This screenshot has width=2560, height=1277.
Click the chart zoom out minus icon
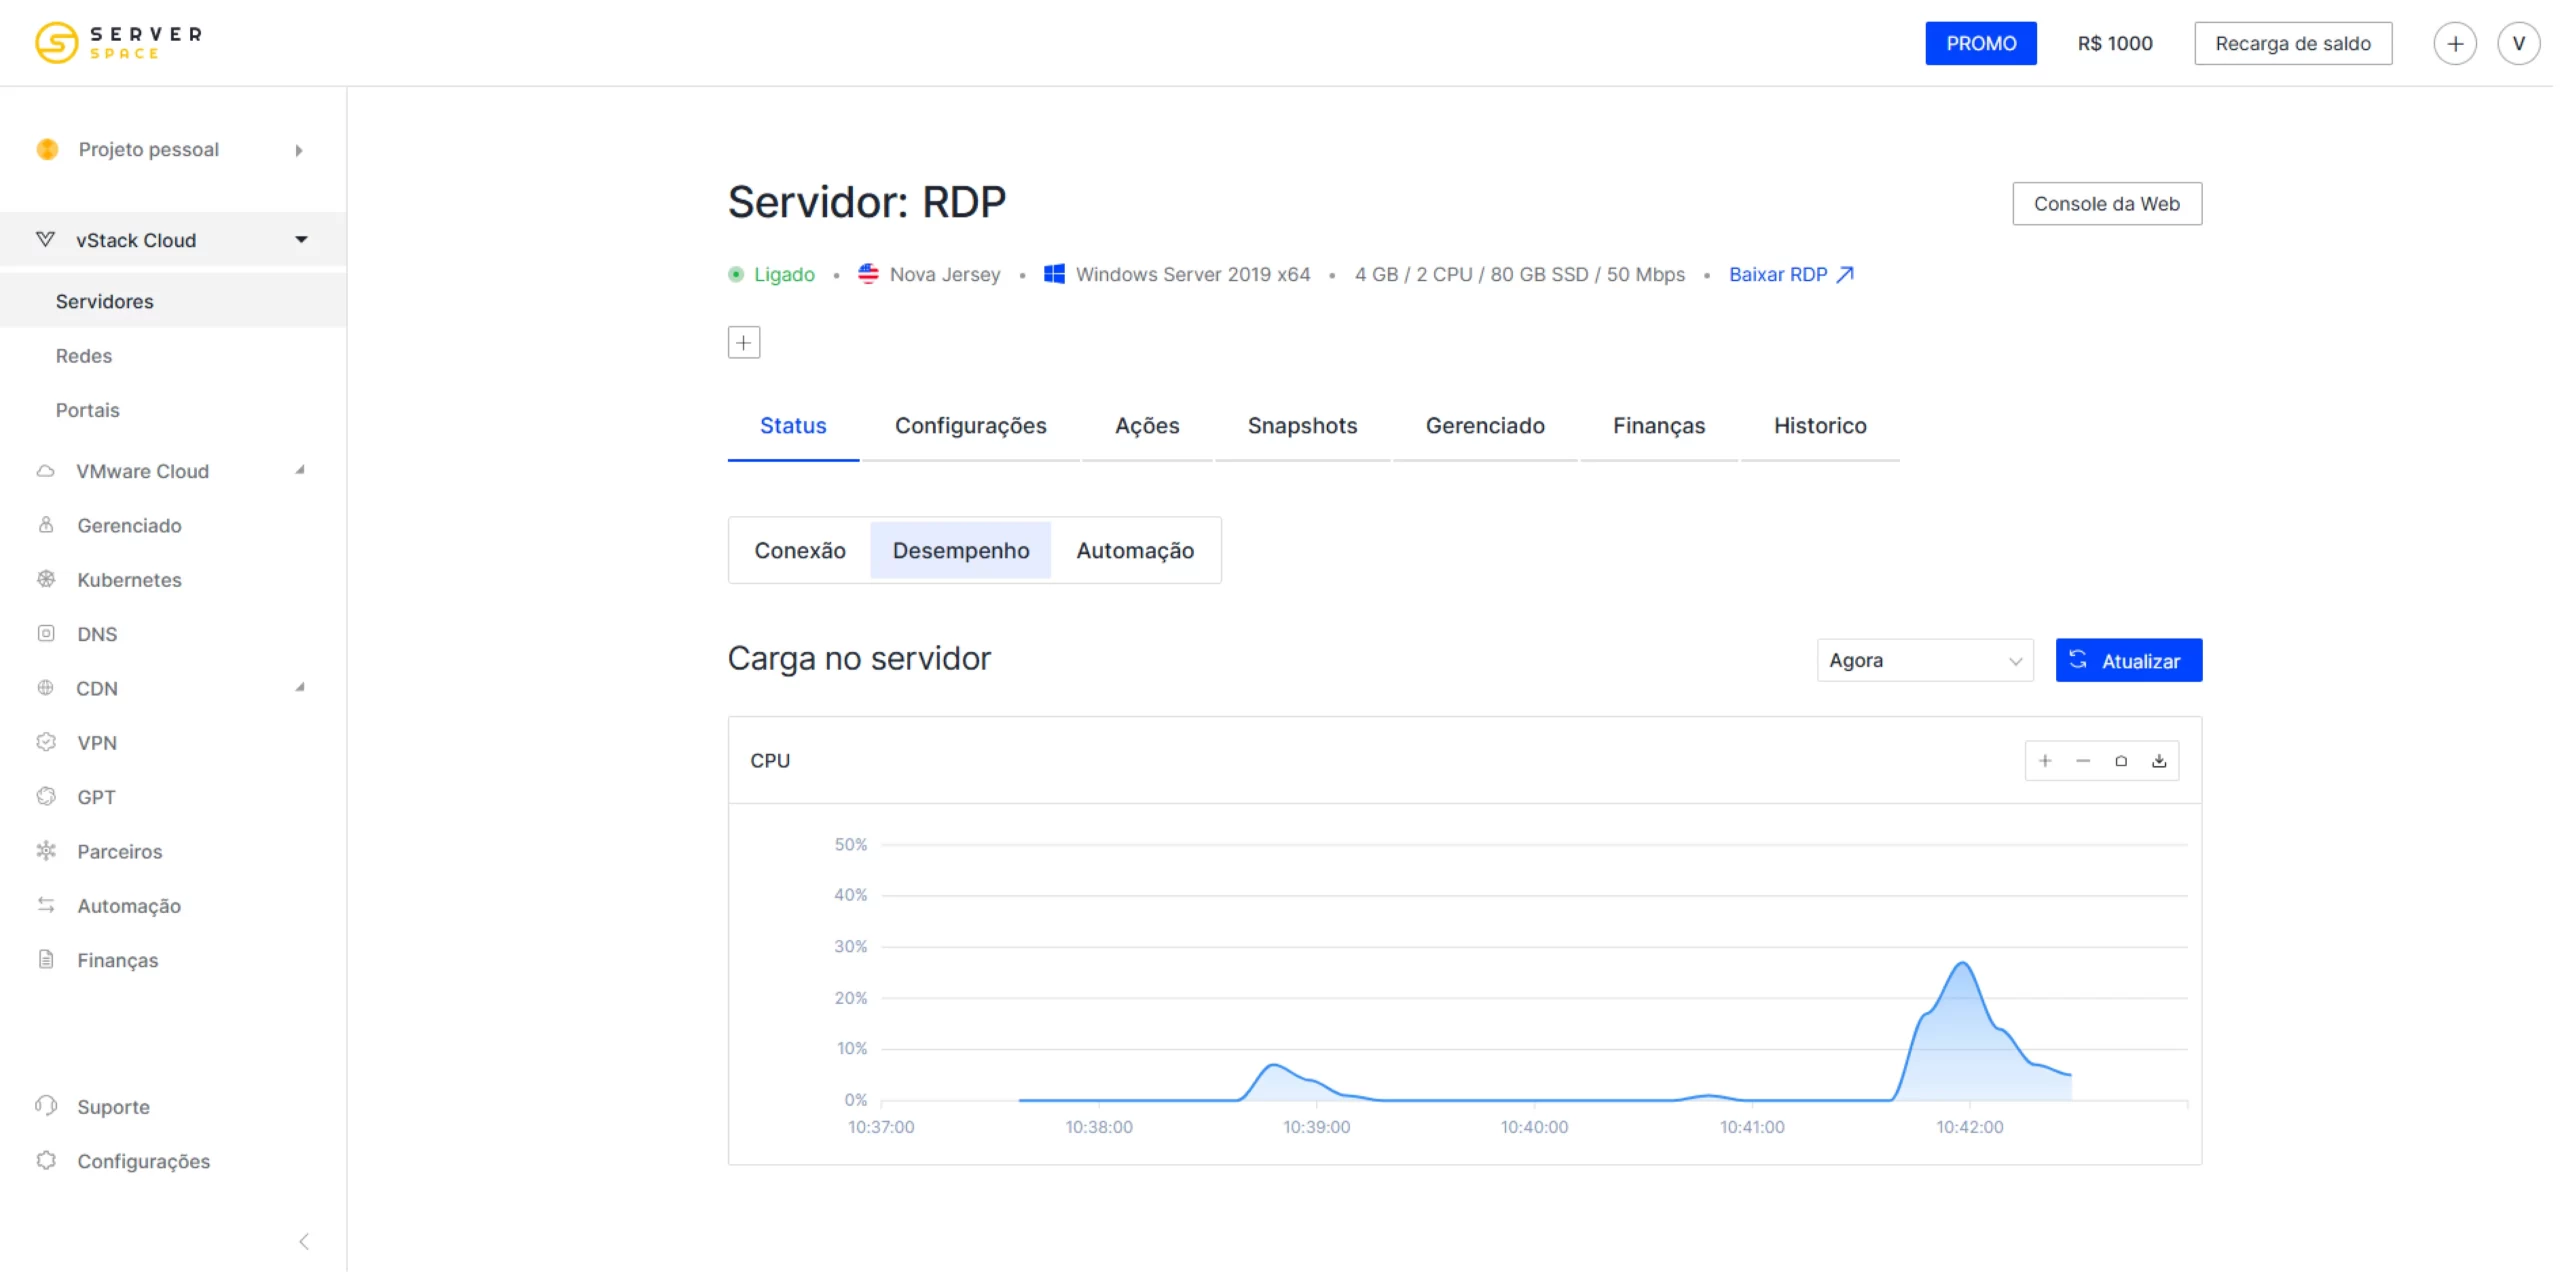tap(2083, 761)
